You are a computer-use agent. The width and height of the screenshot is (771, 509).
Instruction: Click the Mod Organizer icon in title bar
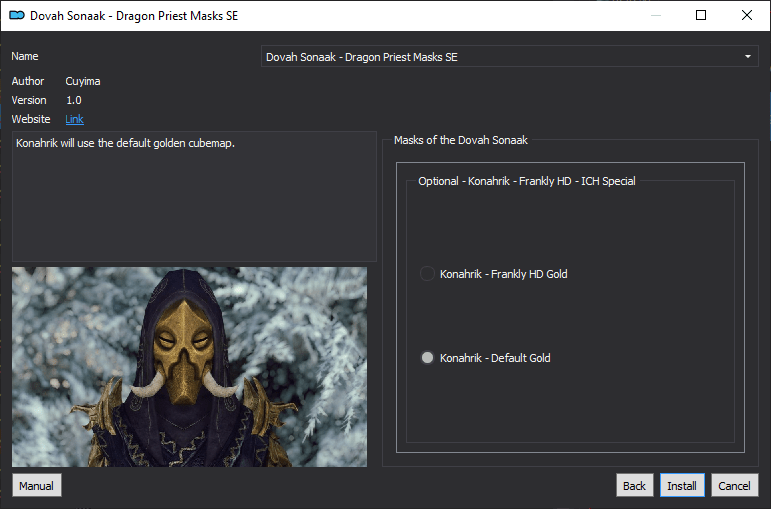click(17, 15)
